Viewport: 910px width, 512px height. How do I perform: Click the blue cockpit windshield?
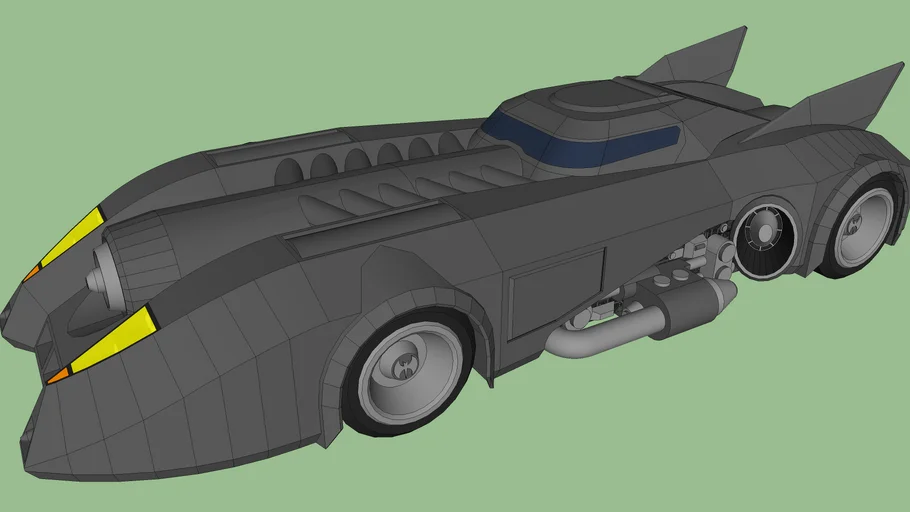pos(579,140)
